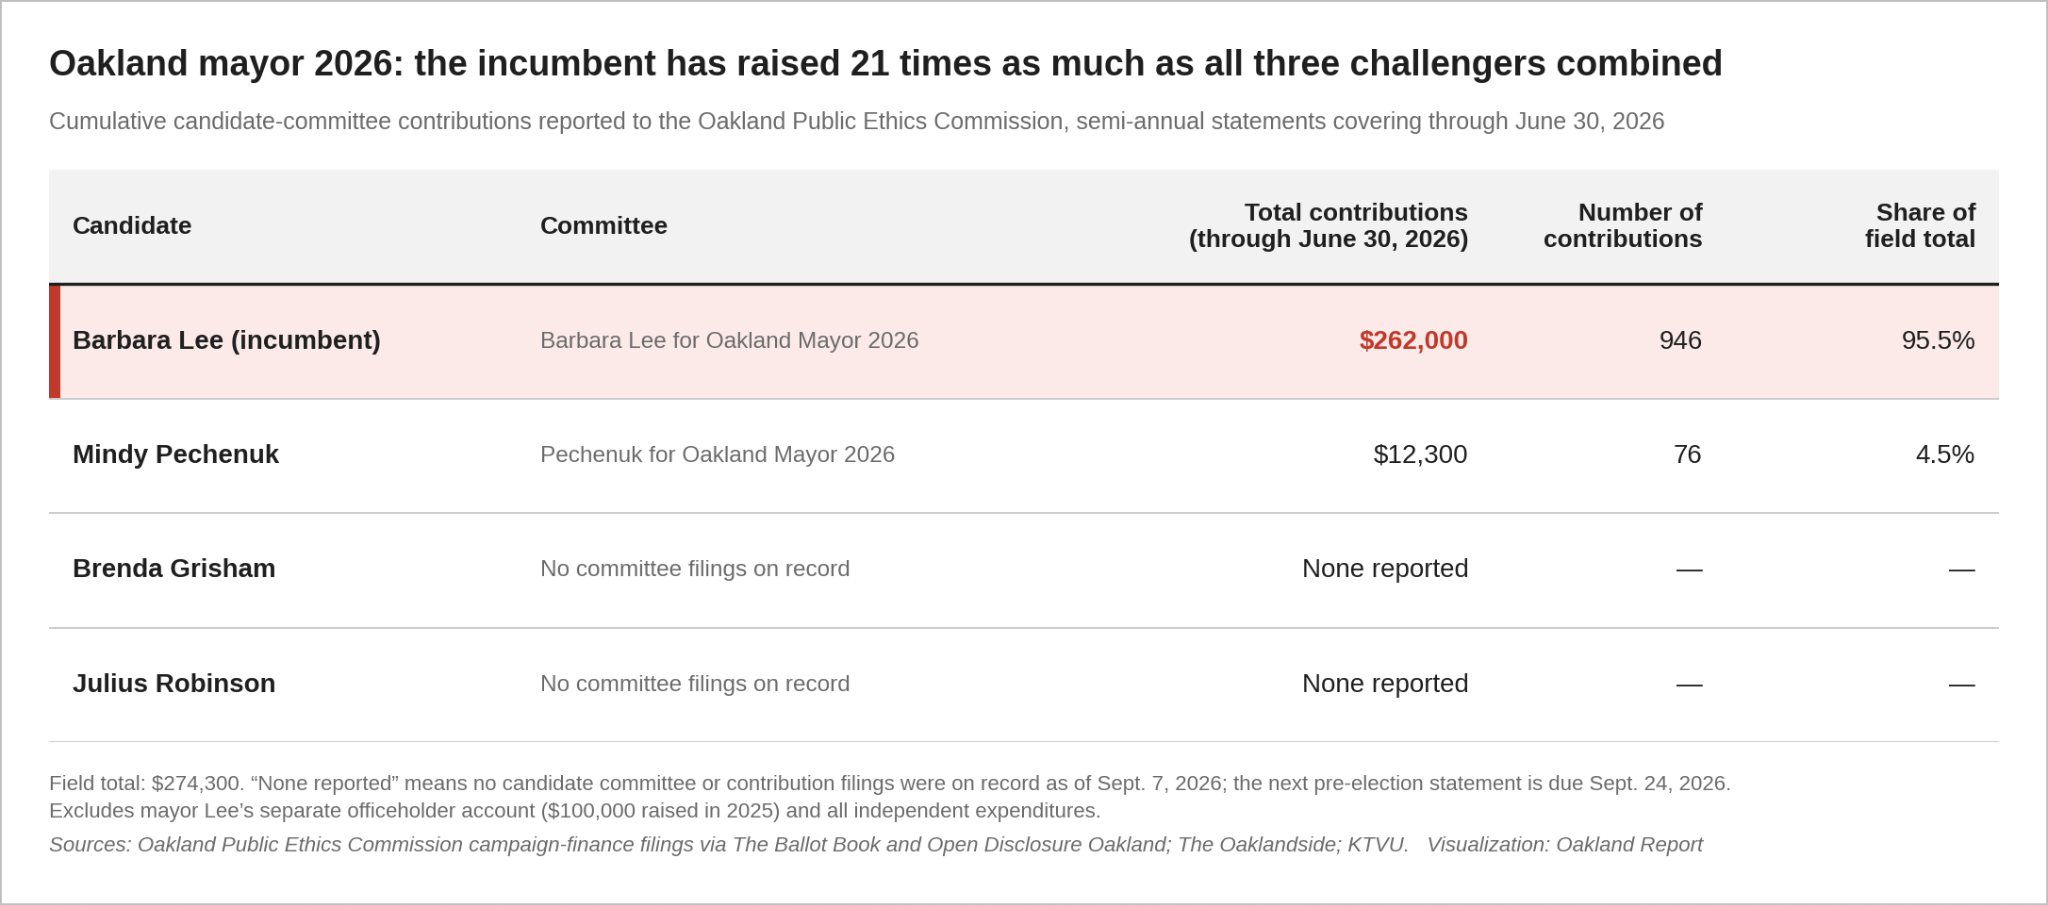2048x905 pixels.
Task: Click the 4.5% share value
Action: tap(1945, 455)
